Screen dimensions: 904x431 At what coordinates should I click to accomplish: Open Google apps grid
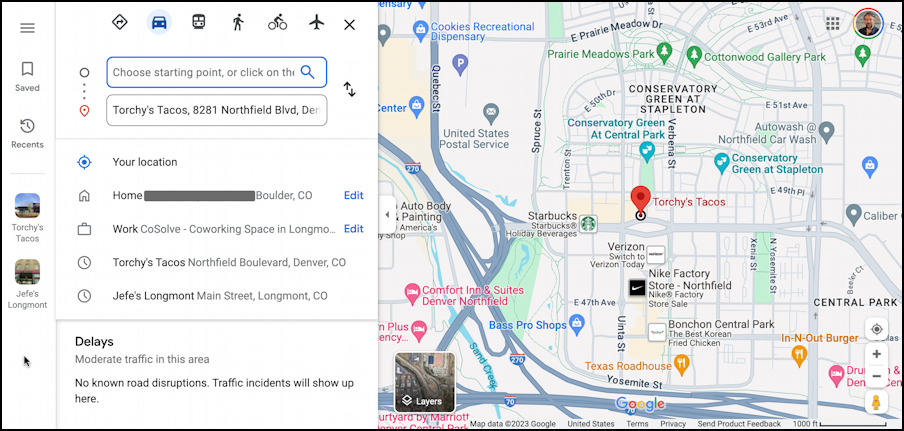833,23
